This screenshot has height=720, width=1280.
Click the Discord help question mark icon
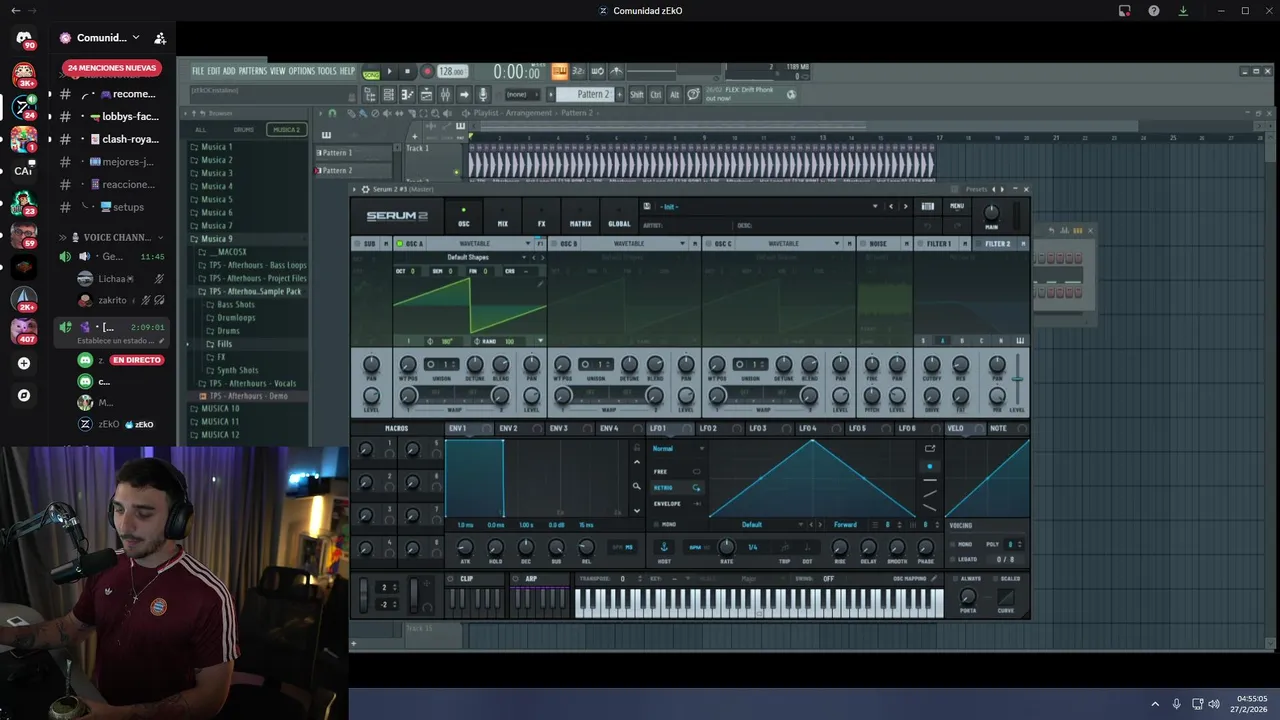(x=1154, y=11)
